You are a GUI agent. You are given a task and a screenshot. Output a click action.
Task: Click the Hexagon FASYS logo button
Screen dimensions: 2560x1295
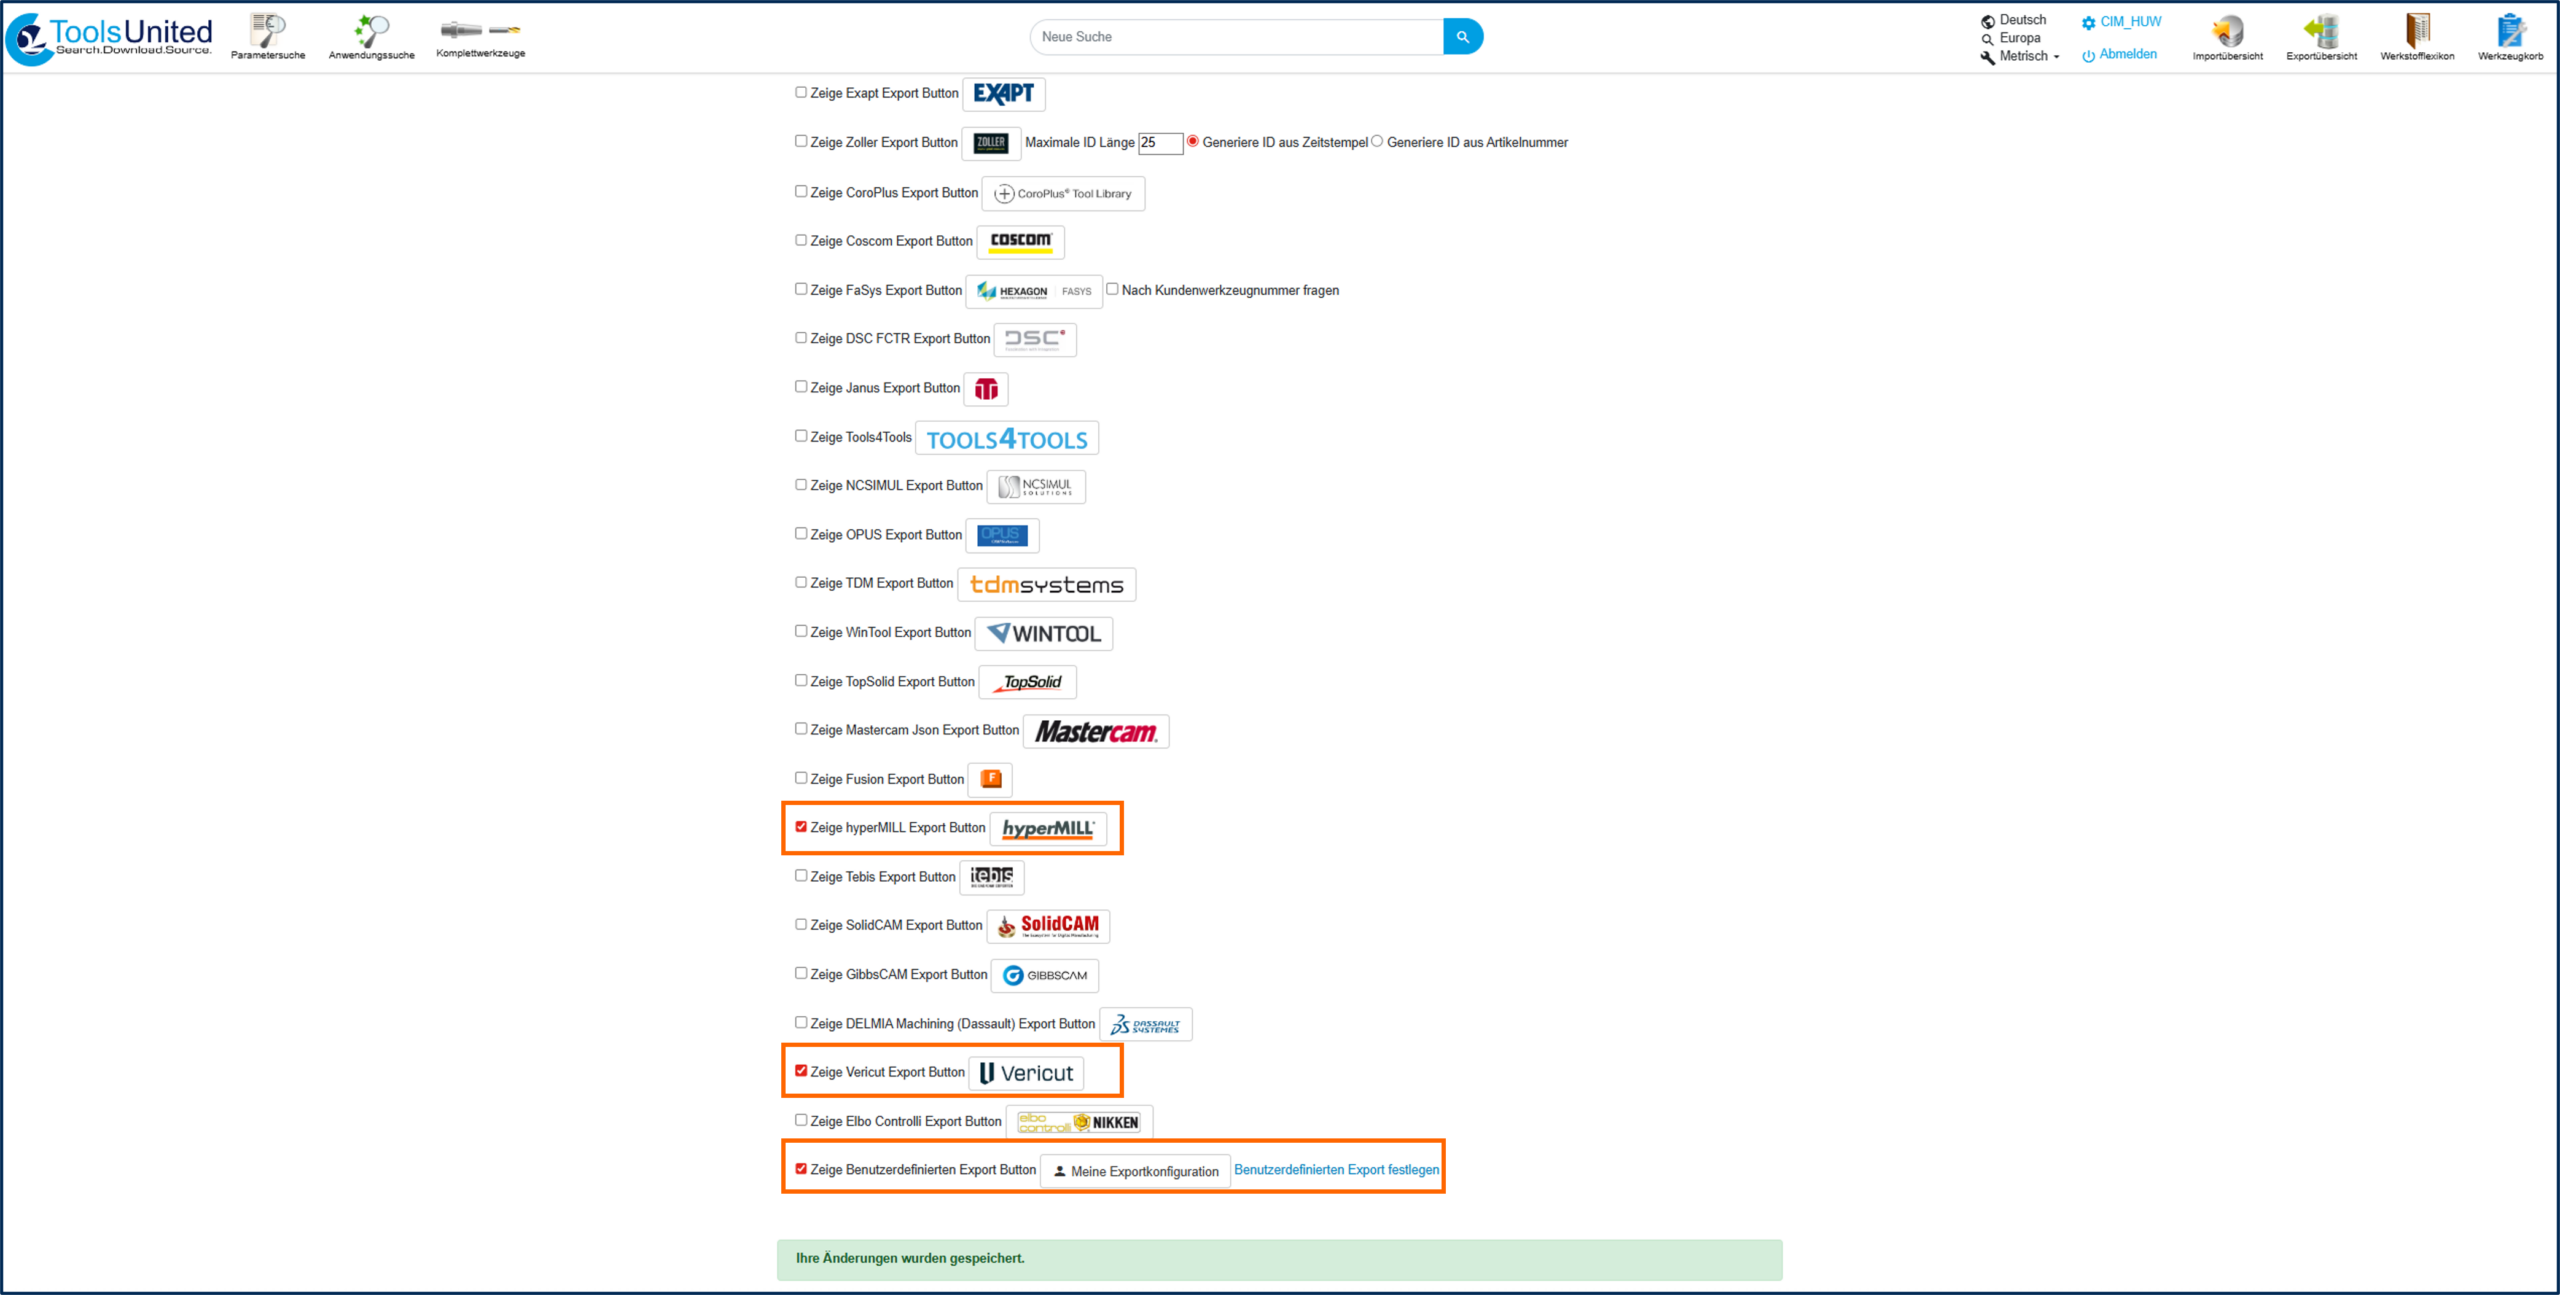(x=1034, y=291)
